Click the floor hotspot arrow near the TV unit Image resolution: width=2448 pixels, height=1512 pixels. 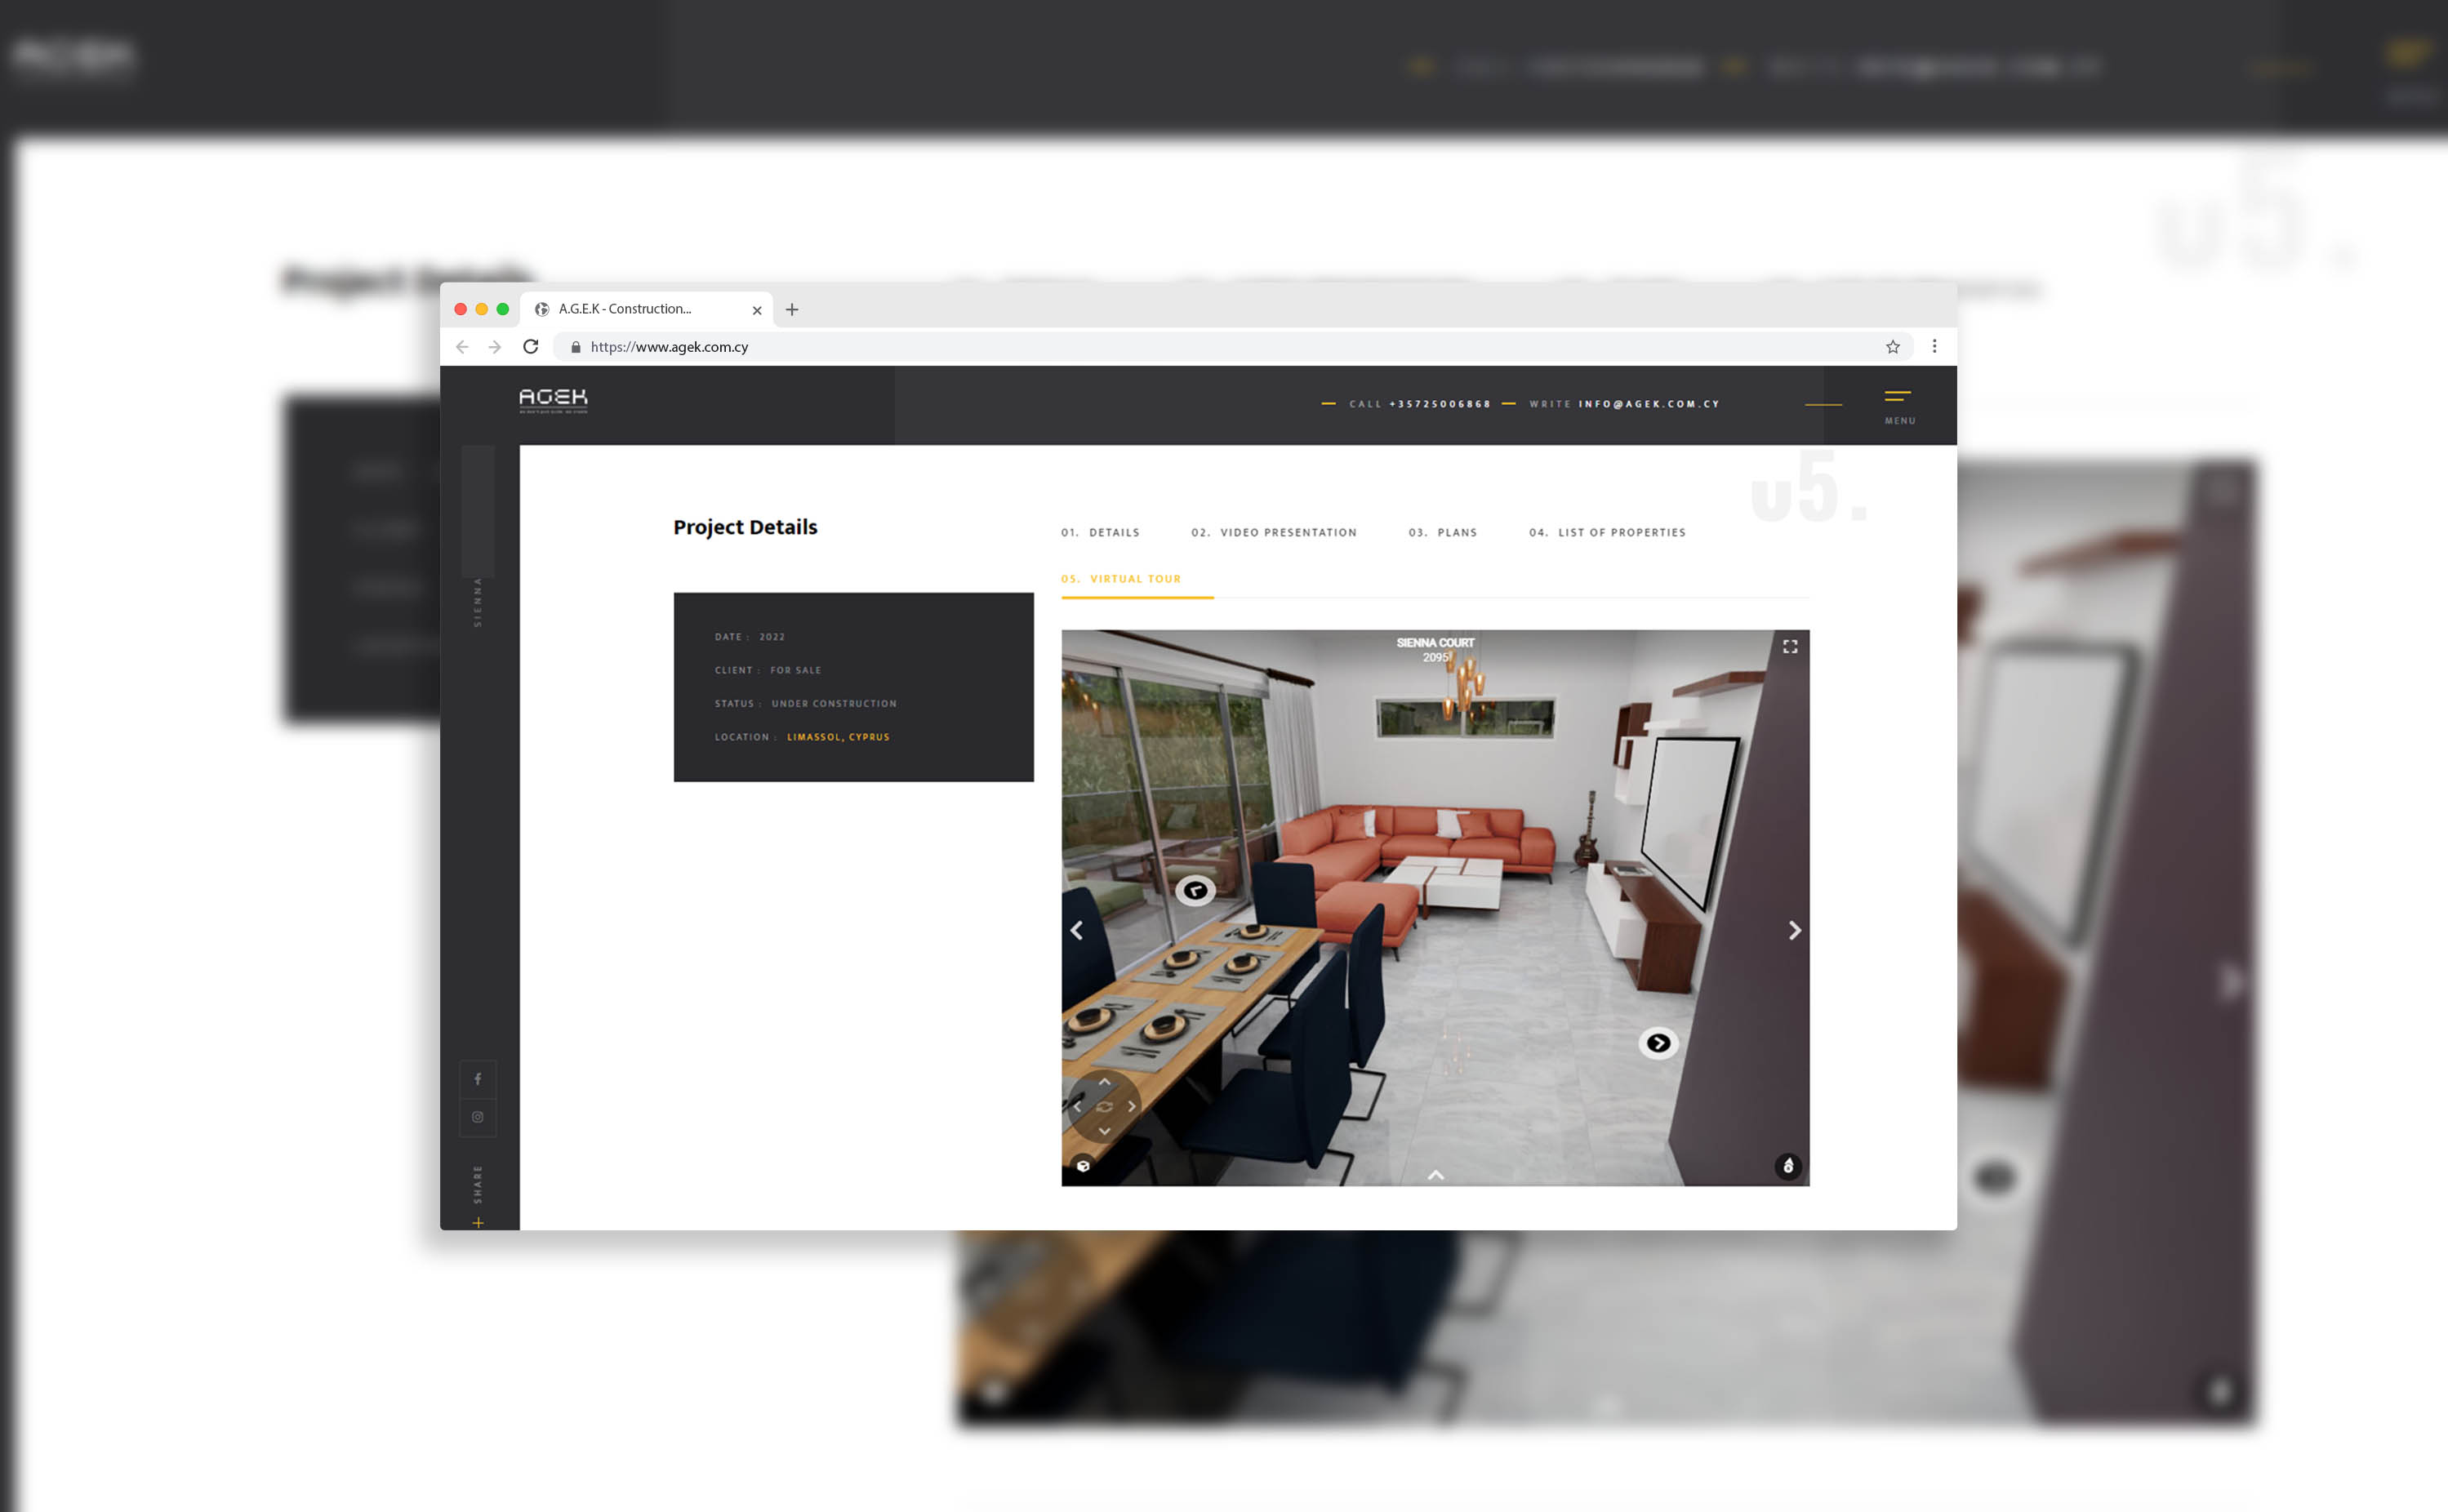click(x=1658, y=1043)
